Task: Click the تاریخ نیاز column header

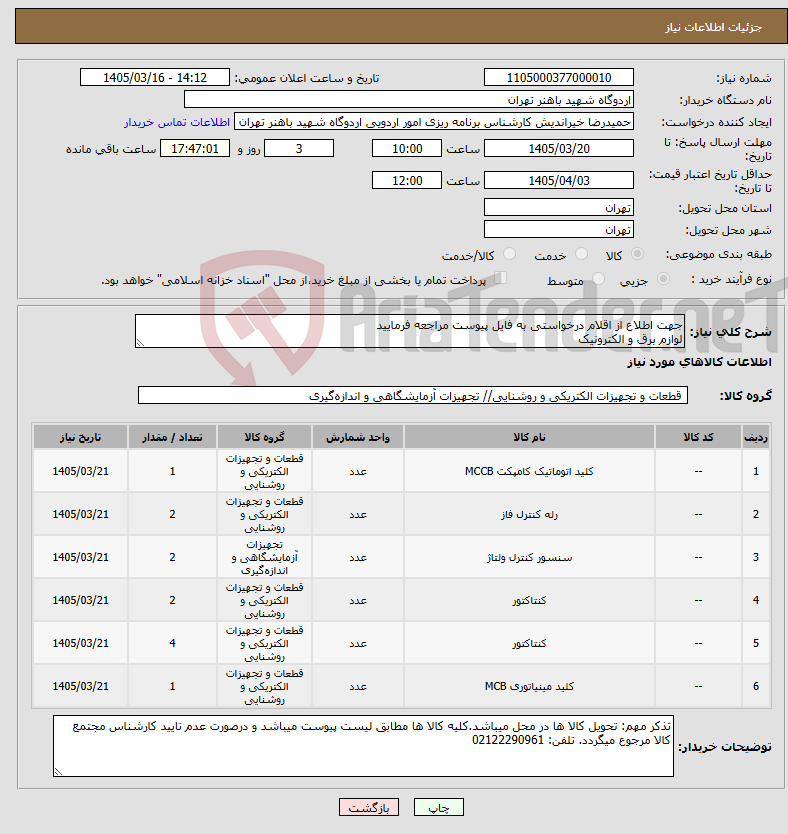Action: point(80,437)
